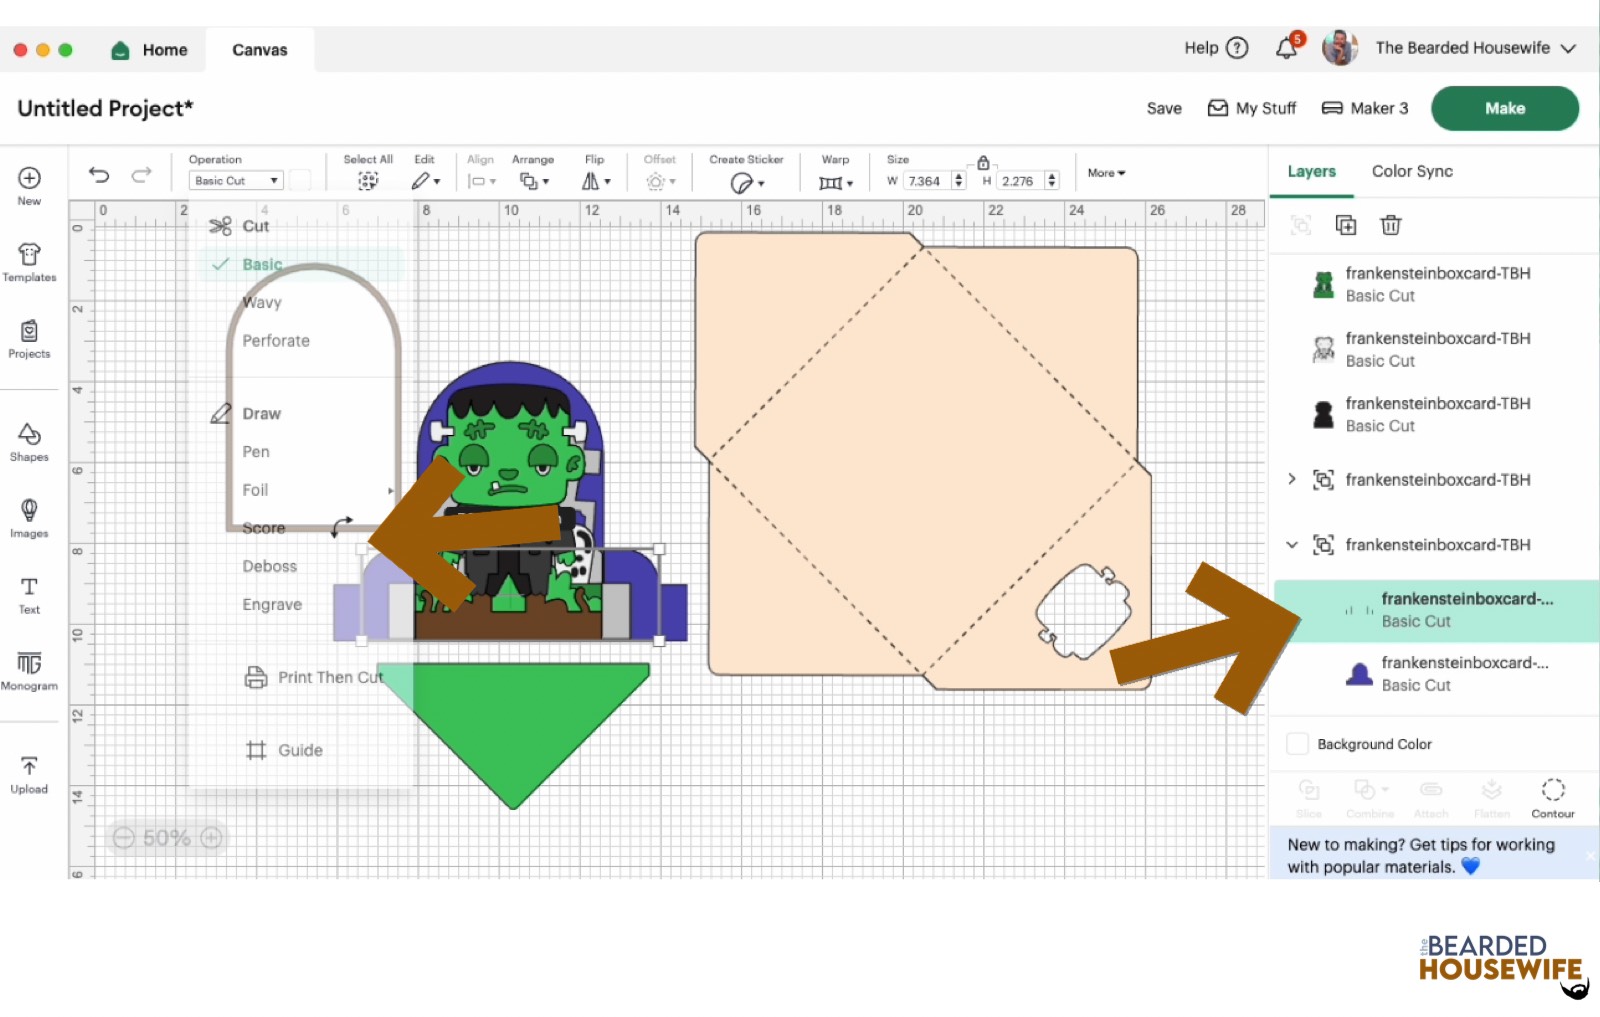Screen dimensions: 1600x1017
Task: Toggle the size lock aspect ratio icon
Action: coord(983,162)
